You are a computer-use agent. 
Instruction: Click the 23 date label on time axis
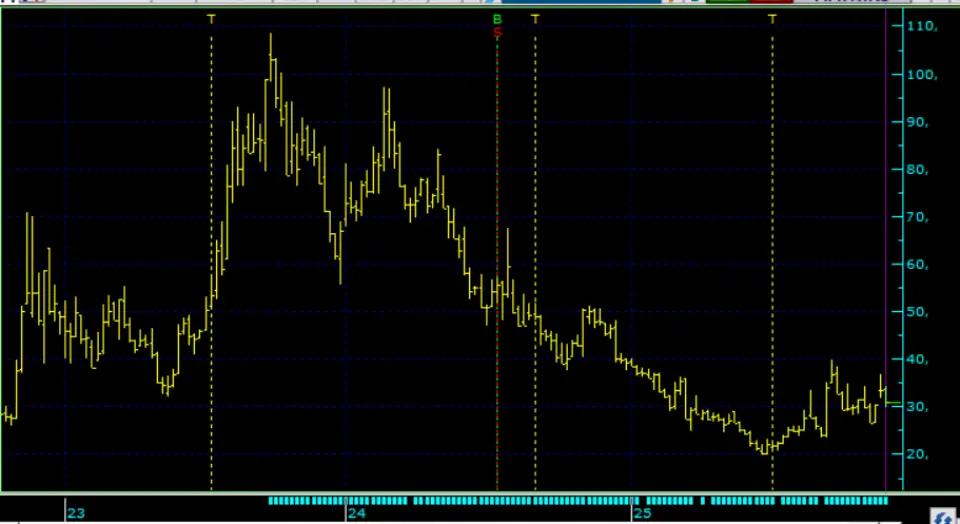click(x=76, y=513)
